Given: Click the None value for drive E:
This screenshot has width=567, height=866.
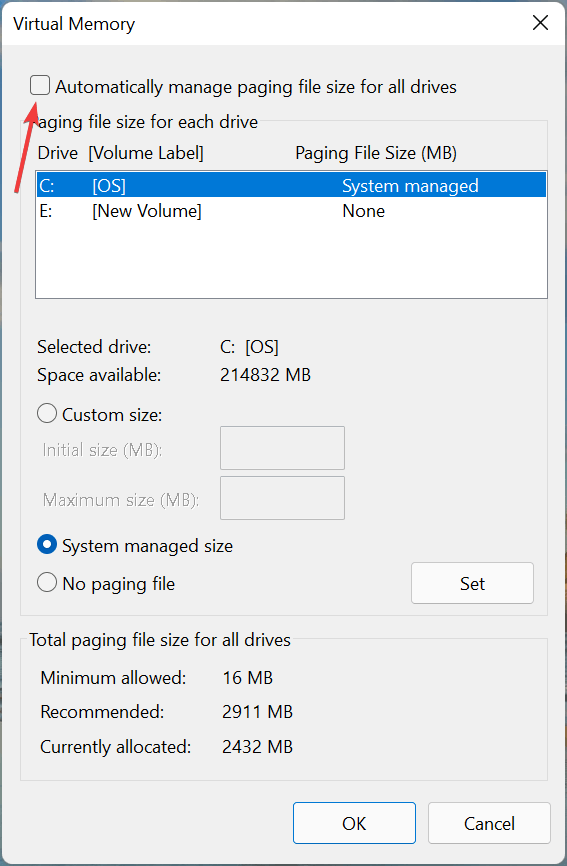Looking at the screenshot, I should click(363, 211).
